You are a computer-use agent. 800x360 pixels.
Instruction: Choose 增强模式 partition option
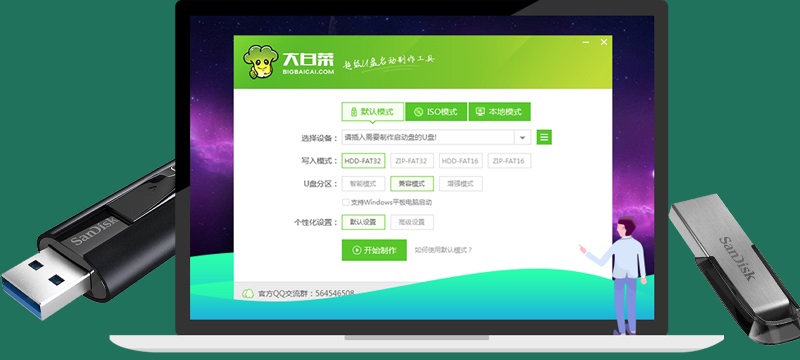point(460,184)
